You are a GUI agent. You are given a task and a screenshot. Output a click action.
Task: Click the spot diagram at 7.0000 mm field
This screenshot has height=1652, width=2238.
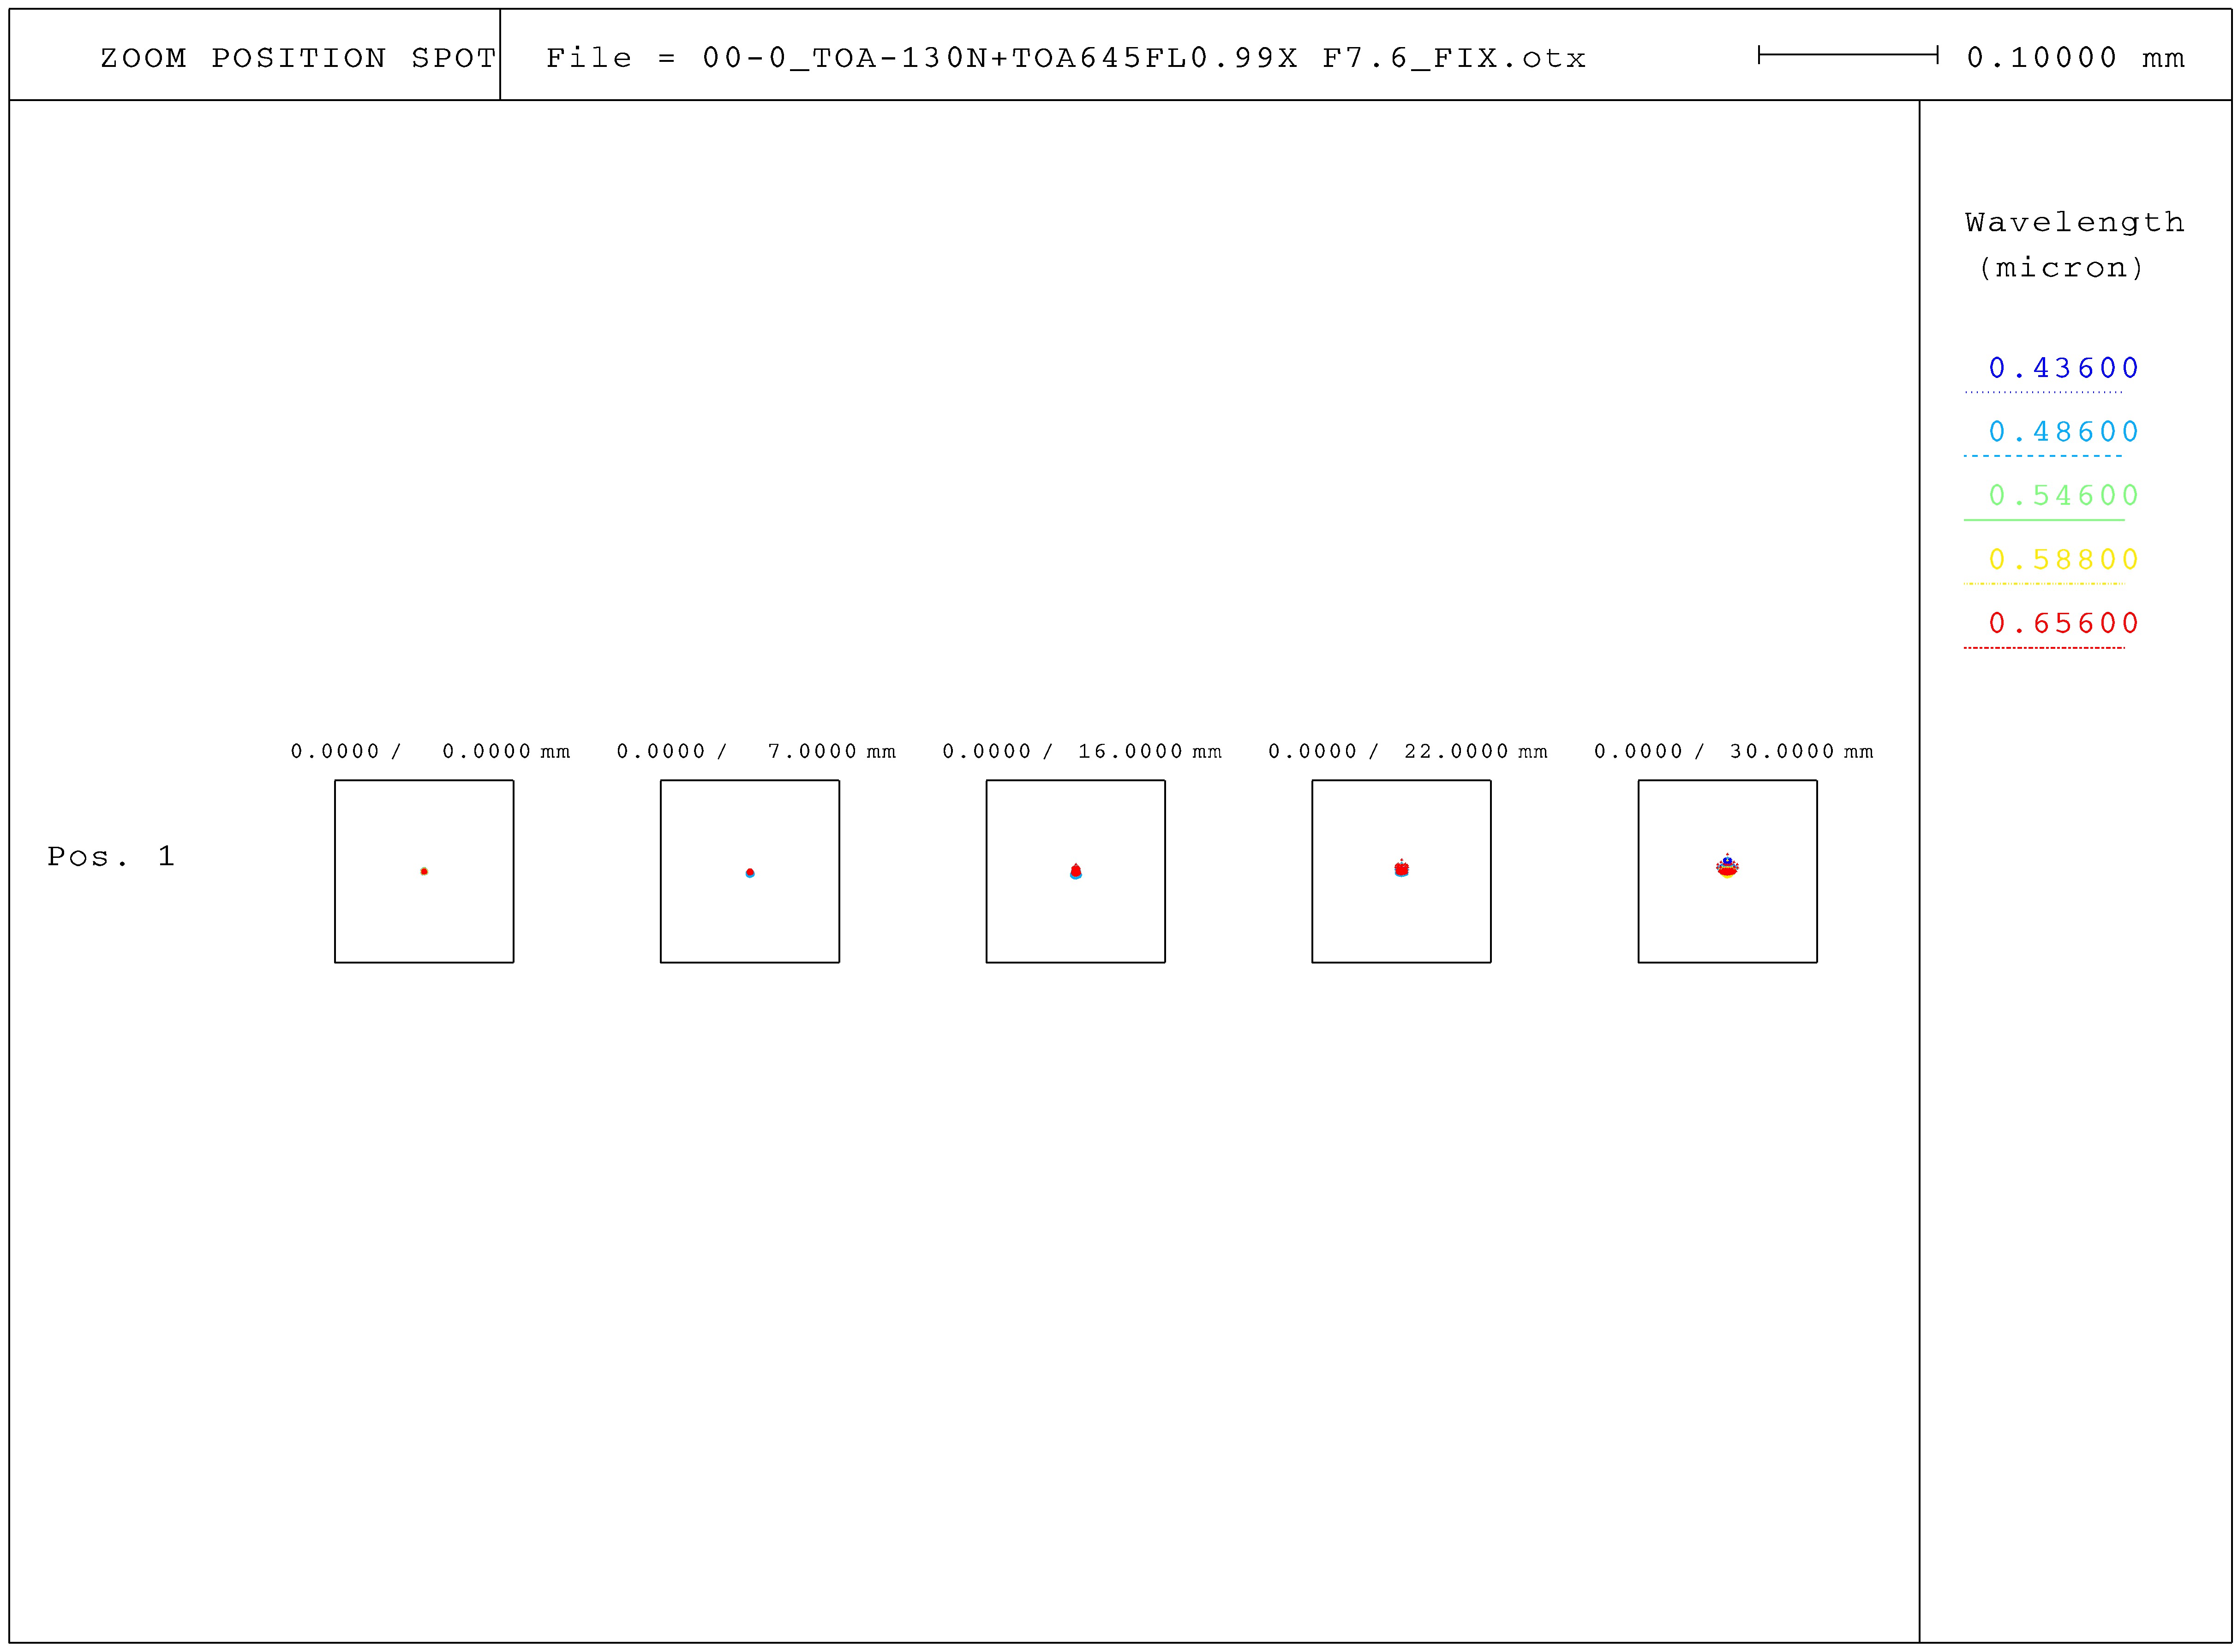point(750,872)
